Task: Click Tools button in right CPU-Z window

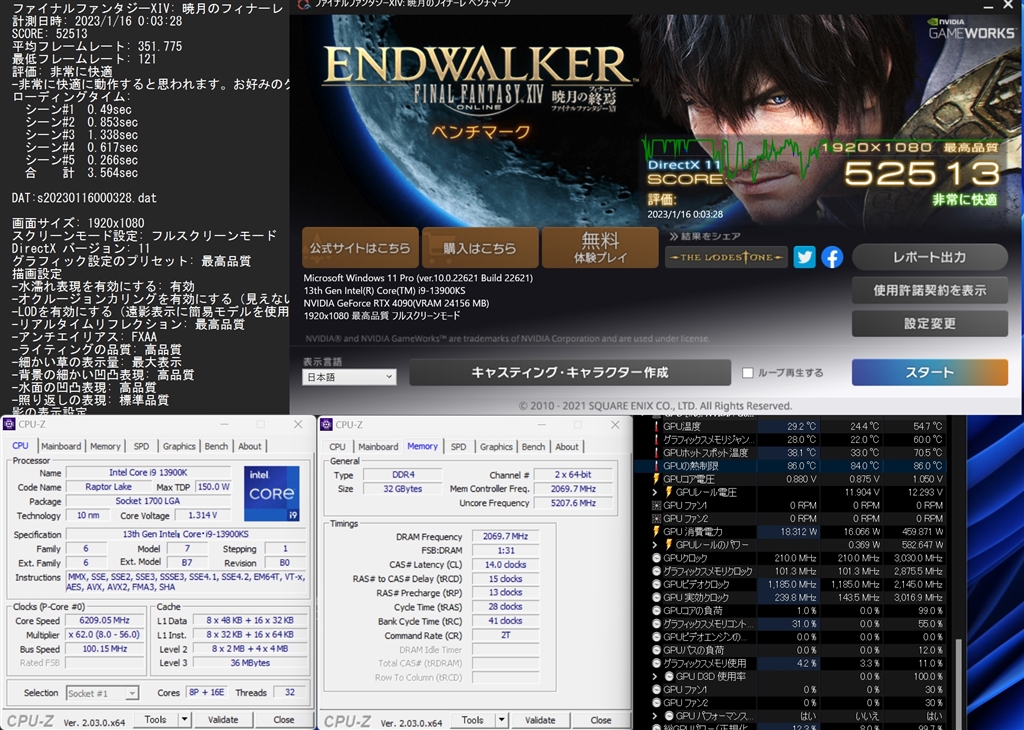Action: 472,720
